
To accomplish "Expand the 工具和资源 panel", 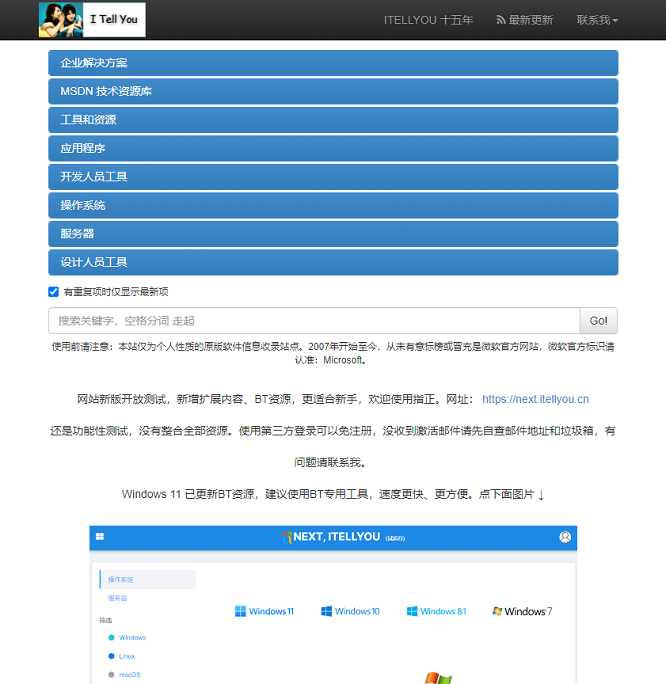I will pos(333,120).
